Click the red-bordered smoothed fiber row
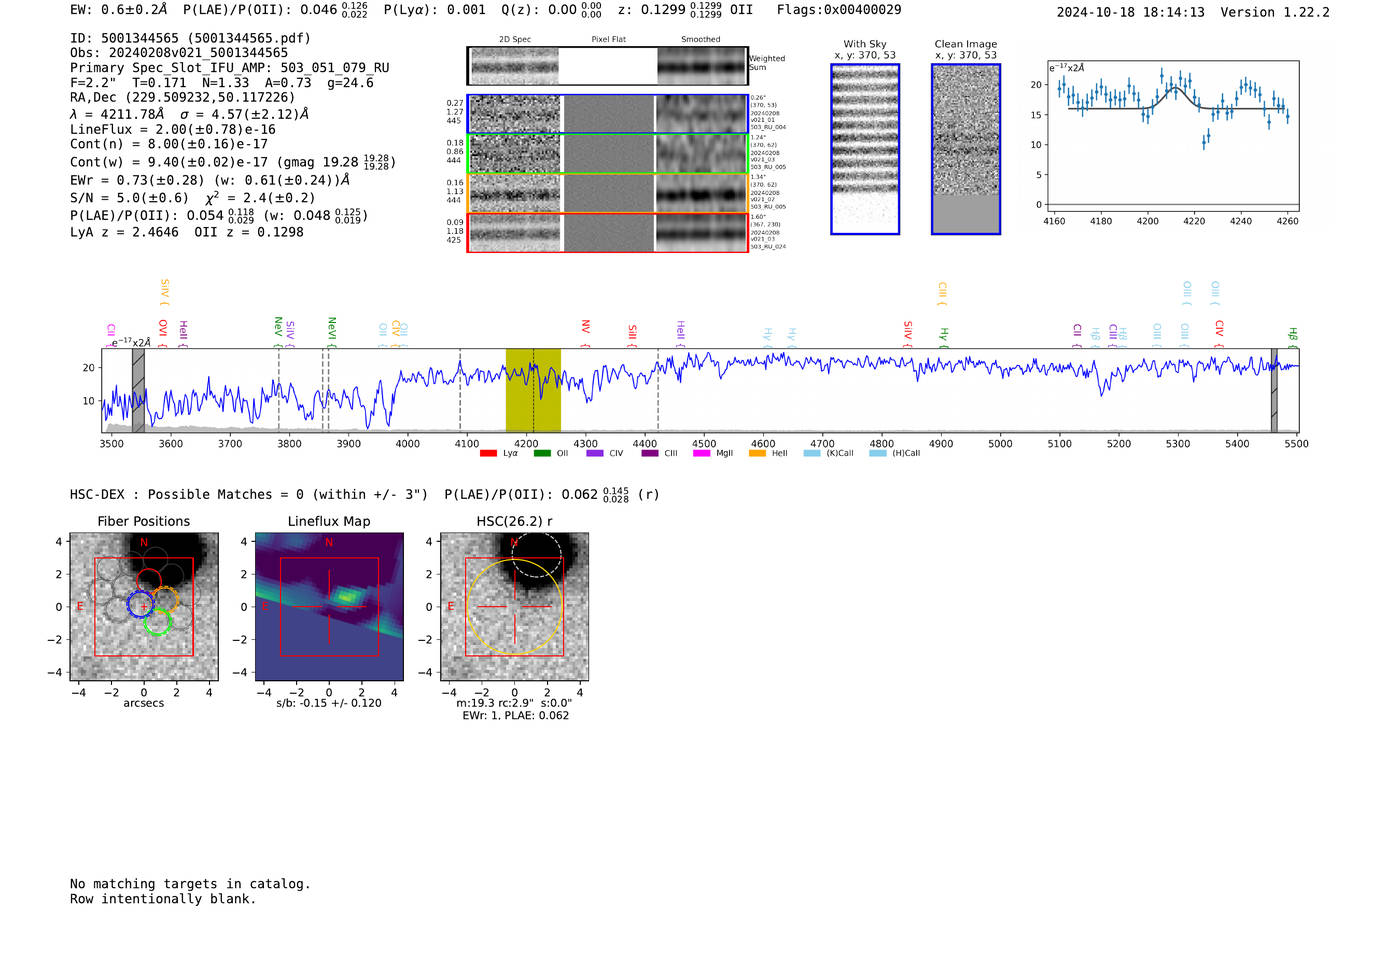Viewport: 1400px width, 953px height. pos(701,233)
